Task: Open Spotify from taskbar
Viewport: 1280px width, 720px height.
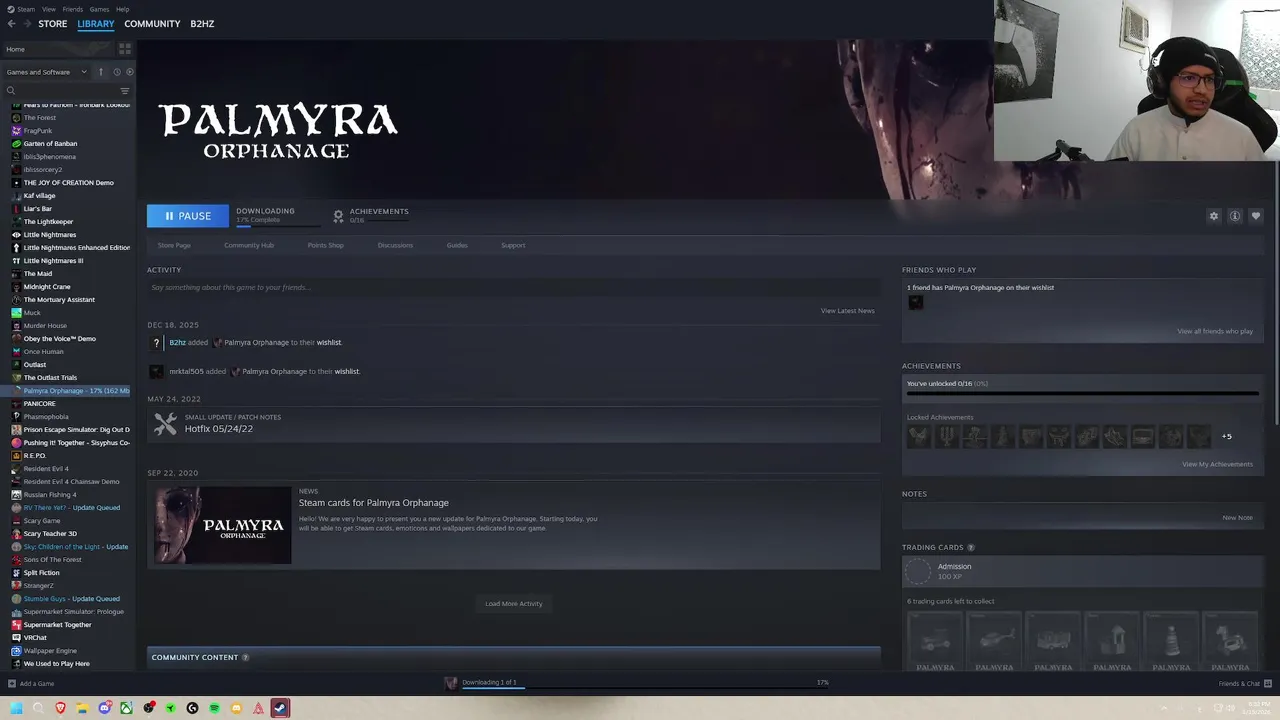Action: (214, 708)
